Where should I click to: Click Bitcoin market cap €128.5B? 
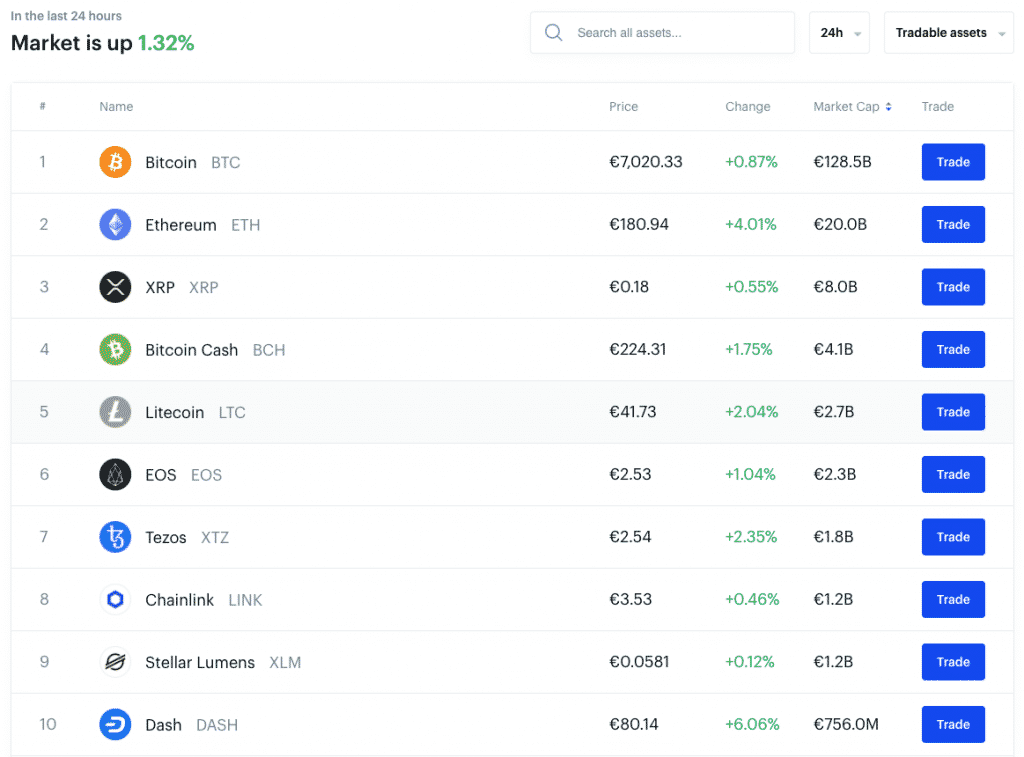[x=842, y=162]
